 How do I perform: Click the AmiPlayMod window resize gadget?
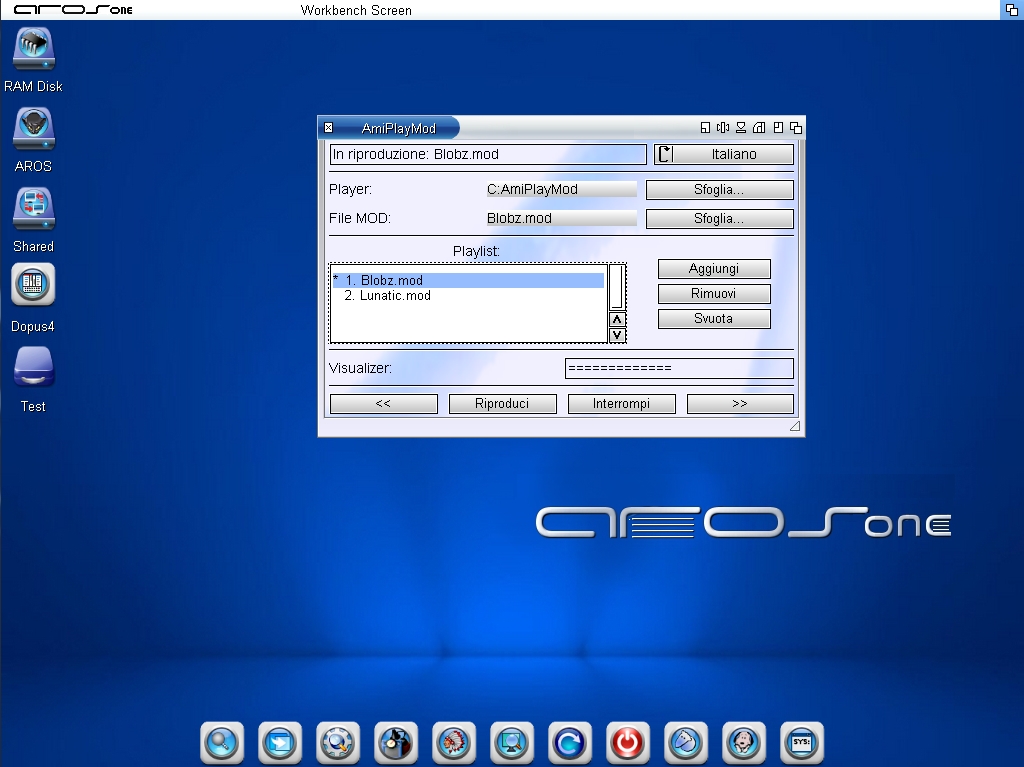pyautogui.click(x=795, y=426)
